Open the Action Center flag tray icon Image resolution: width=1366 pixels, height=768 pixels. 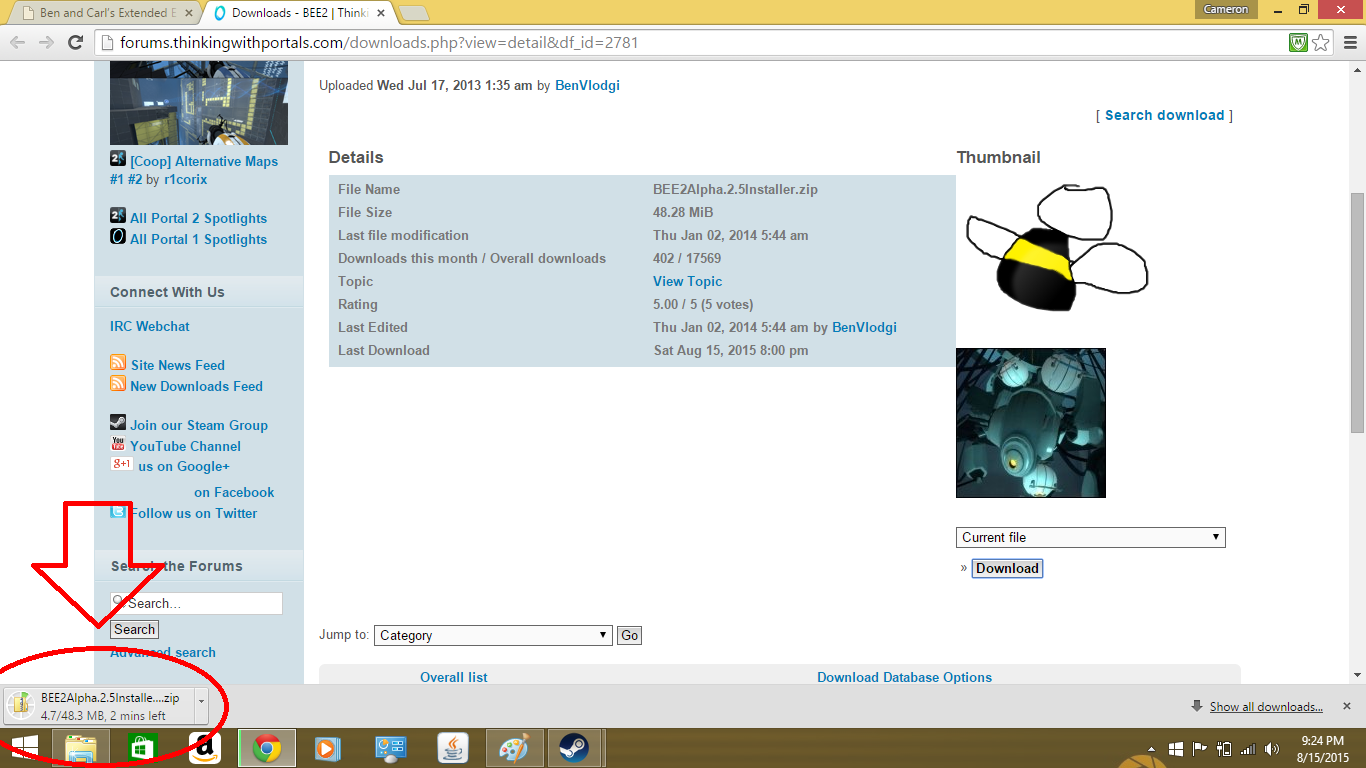click(1200, 749)
